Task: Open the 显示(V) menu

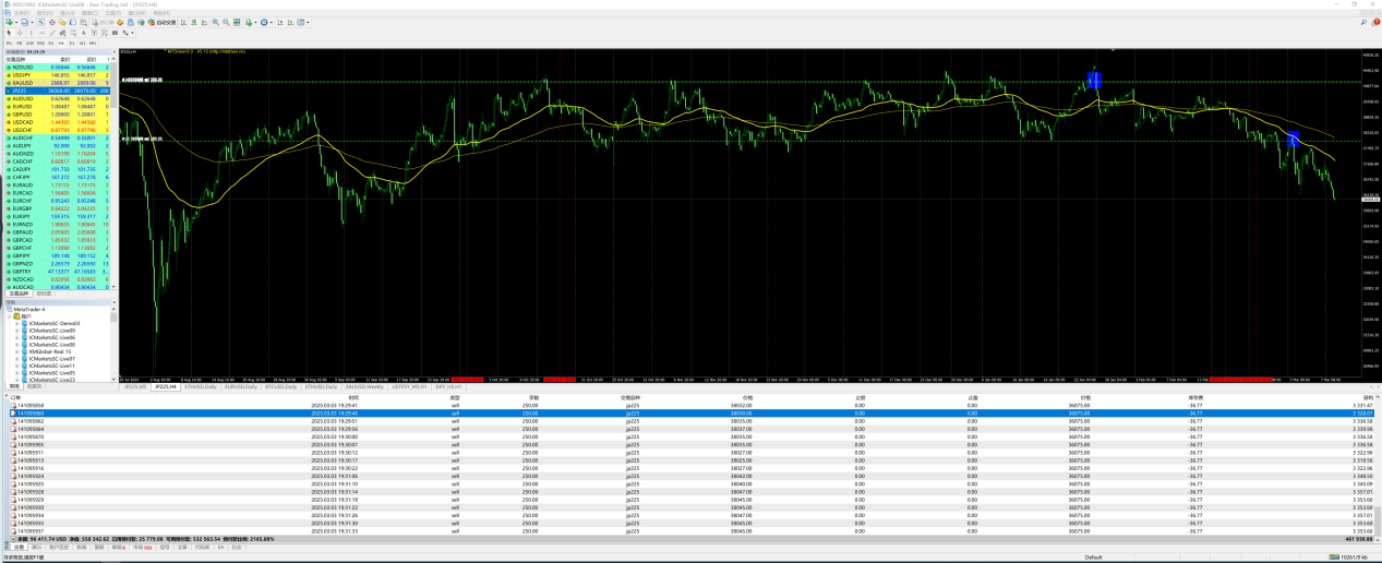Action: 45,13
